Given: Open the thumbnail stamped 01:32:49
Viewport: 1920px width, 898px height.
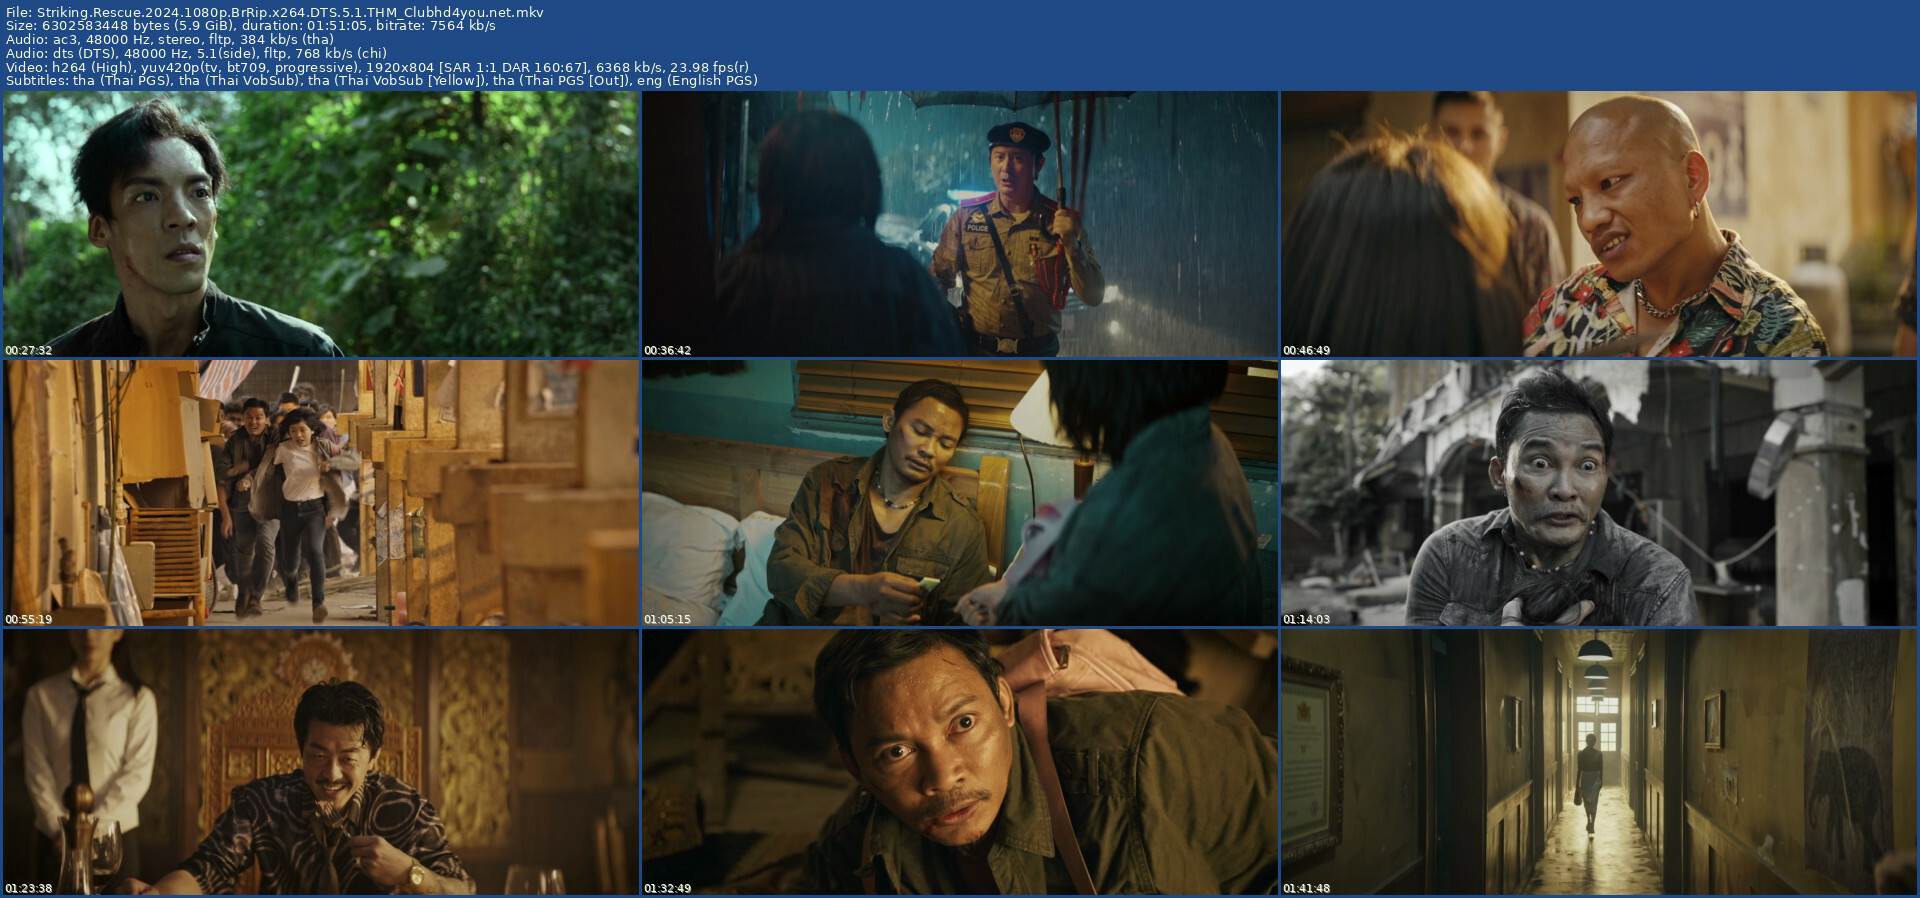Looking at the screenshot, I should [960, 762].
